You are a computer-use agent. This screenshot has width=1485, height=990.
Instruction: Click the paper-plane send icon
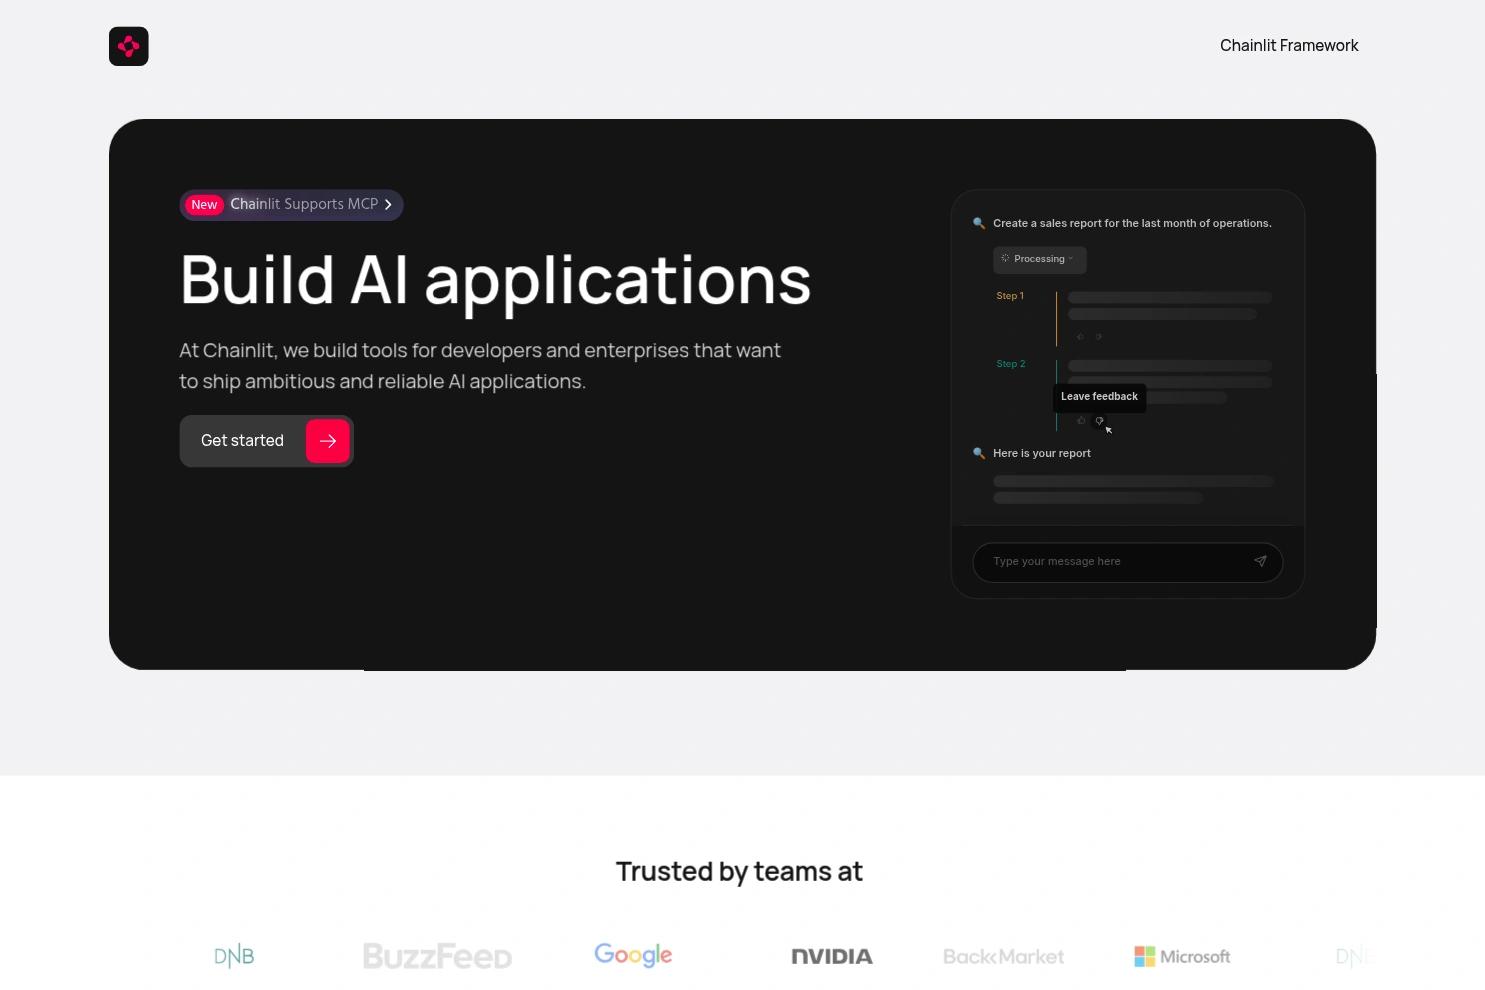pyautogui.click(x=1260, y=562)
